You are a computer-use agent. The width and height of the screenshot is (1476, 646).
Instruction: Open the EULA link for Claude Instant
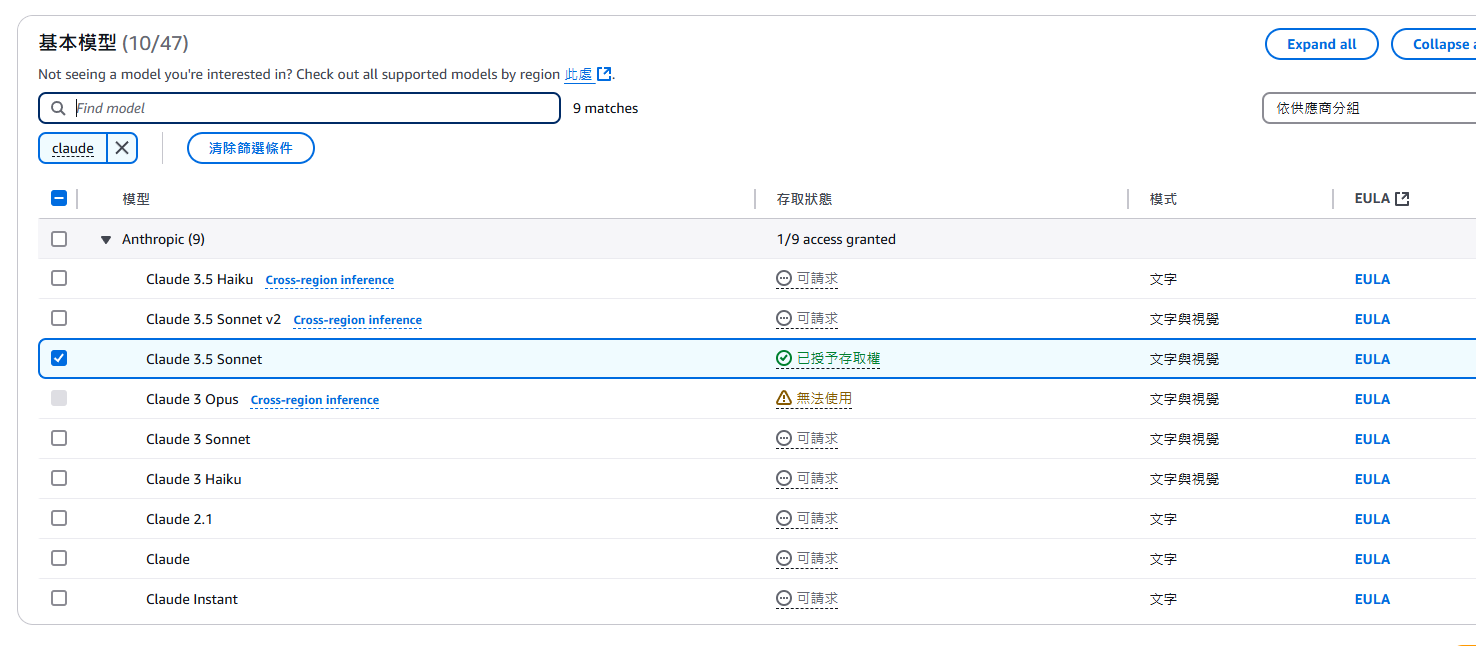pyautogui.click(x=1372, y=599)
